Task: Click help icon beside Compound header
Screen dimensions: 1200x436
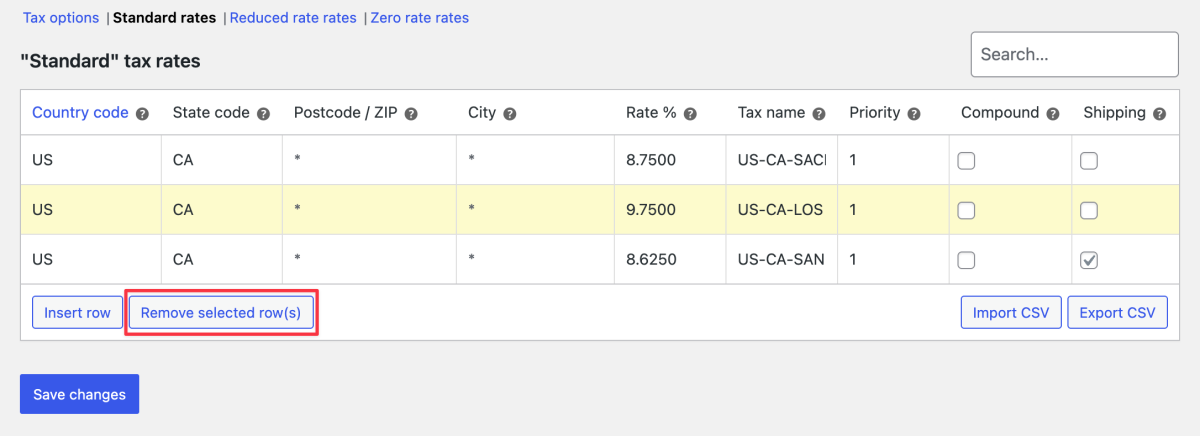Action: tap(1053, 114)
